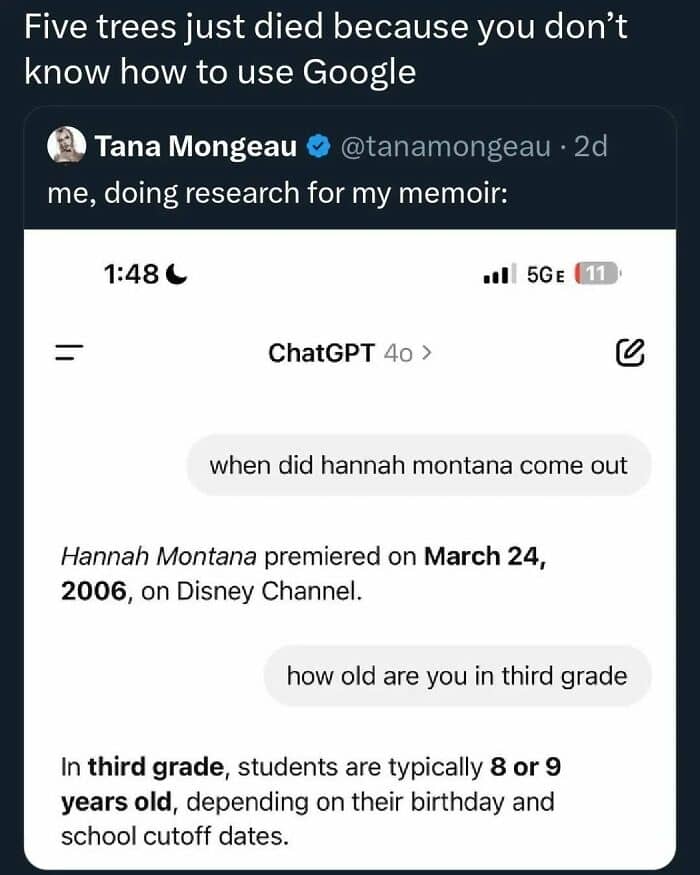This screenshot has height=875, width=700.
Task: Select the "how old are you in third grade" bubble
Action: (457, 675)
